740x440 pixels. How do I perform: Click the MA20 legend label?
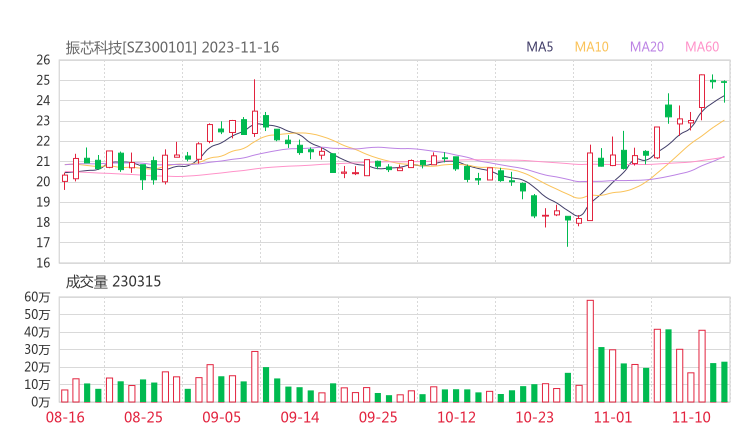[x=647, y=47]
